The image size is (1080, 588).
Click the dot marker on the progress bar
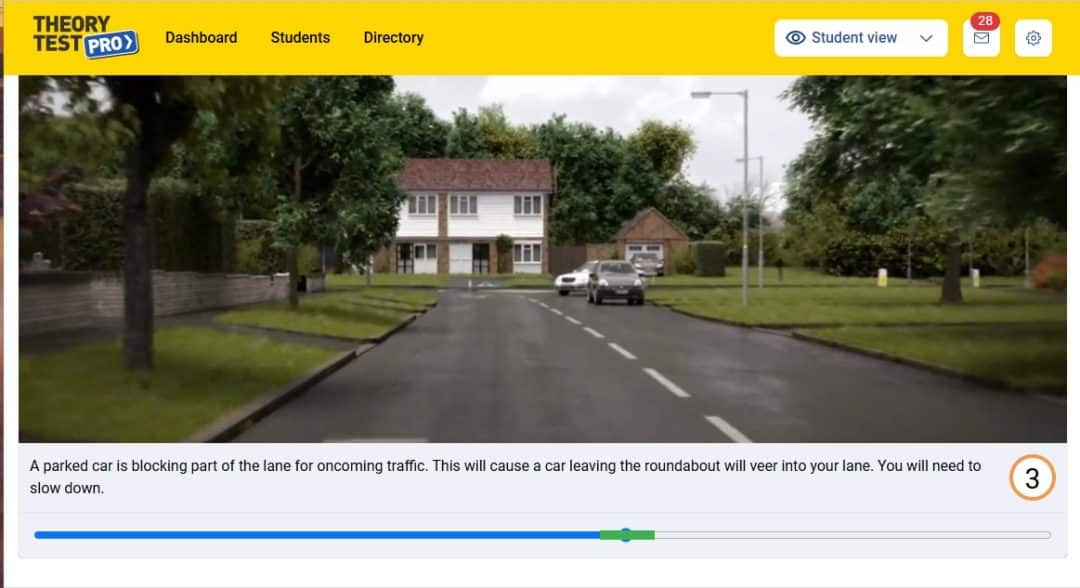coord(625,535)
